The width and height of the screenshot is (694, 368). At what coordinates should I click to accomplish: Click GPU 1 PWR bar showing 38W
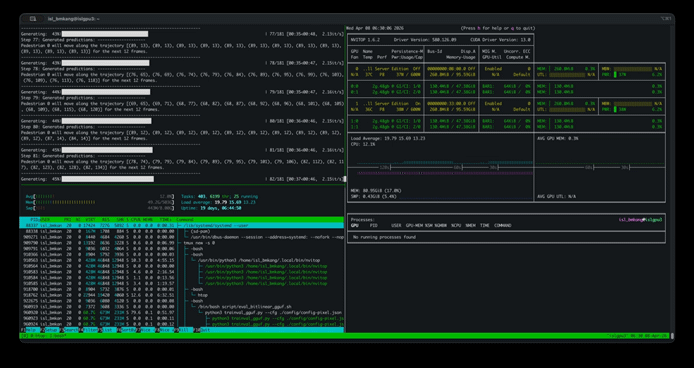(632, 109)
